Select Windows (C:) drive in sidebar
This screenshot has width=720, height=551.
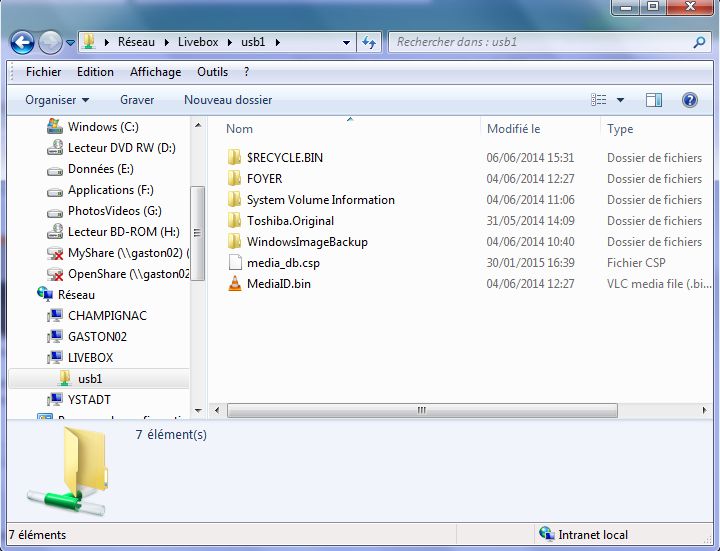(x=103, y=127)
